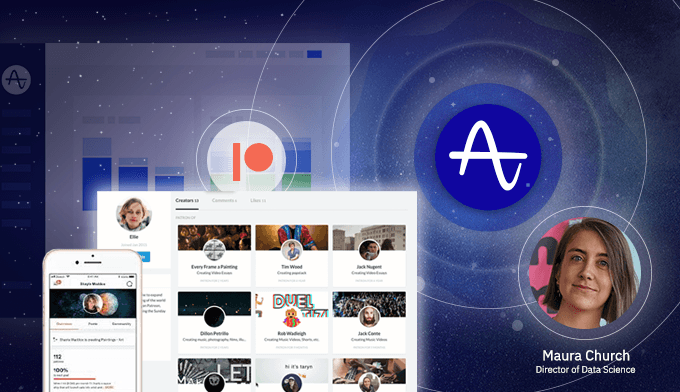Open the Likes tab
The width and height of the screenshot is (680, 392).
coord(258,200)
